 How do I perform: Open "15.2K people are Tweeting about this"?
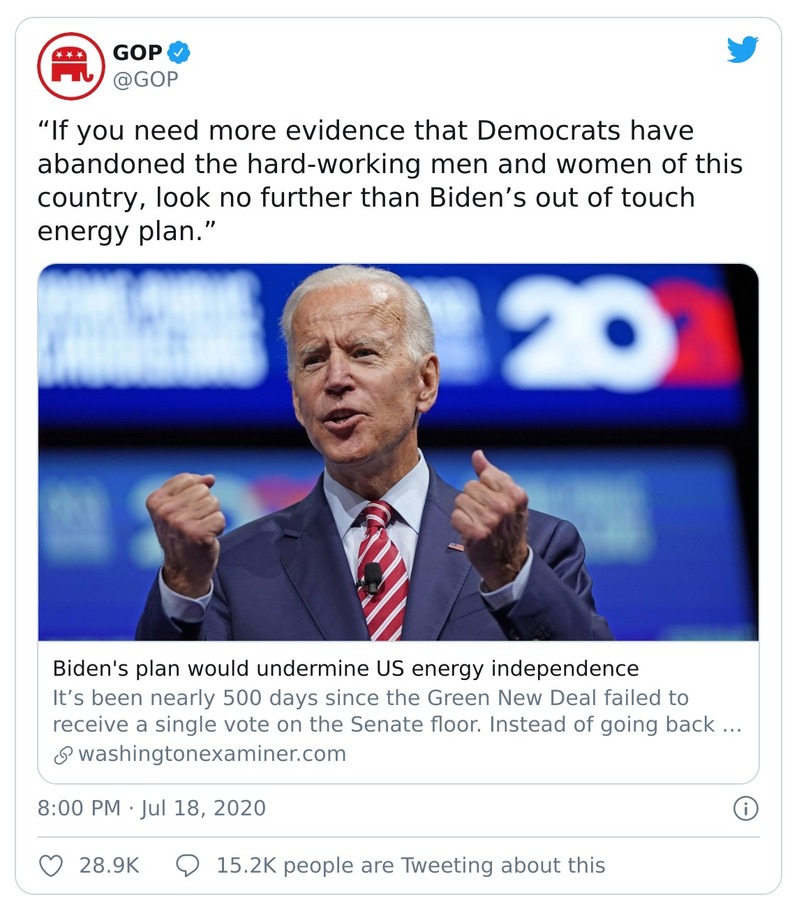(x=410, y=865)
